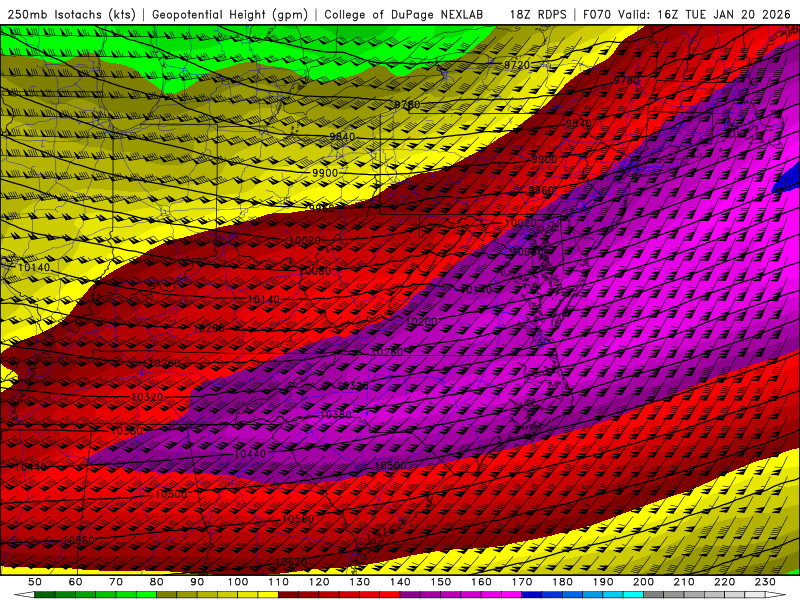Click the 9720 height contour label
Viewport: 800px width, 600px height.
pyautogui.click(x=517, y=65)
